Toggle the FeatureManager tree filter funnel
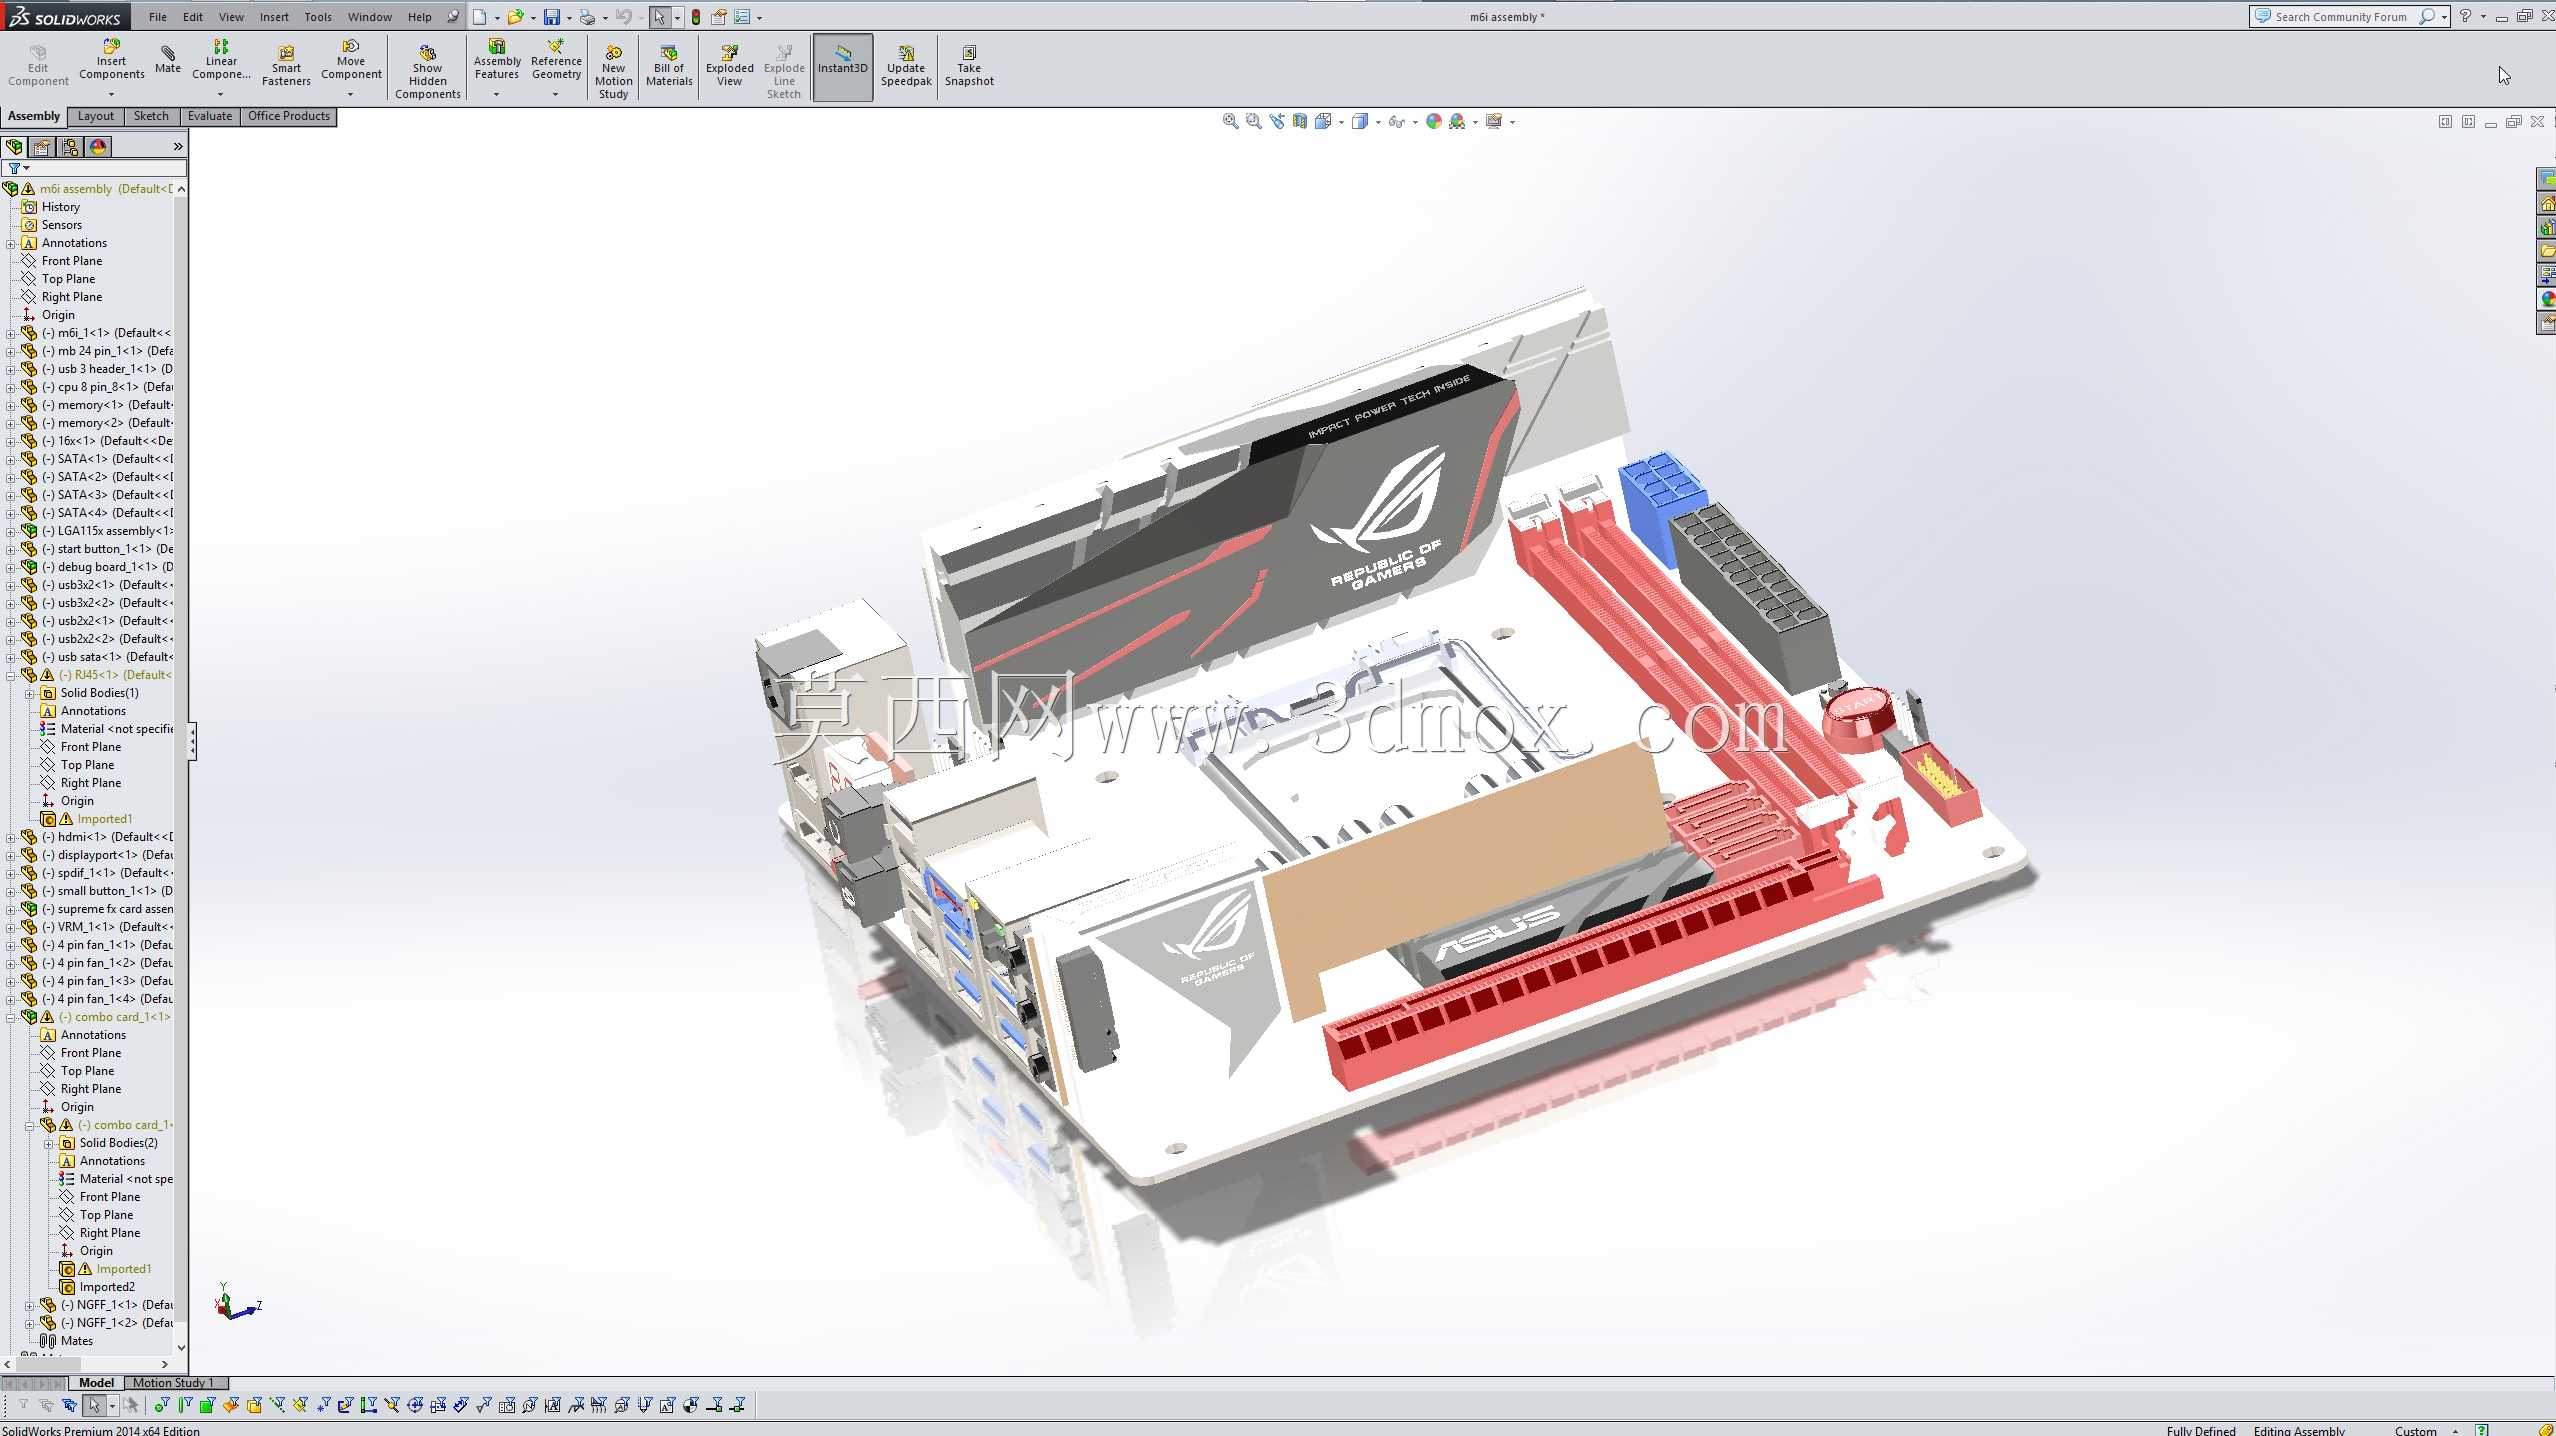This screenshot has width=2556, height=1436. click(14, 168)
